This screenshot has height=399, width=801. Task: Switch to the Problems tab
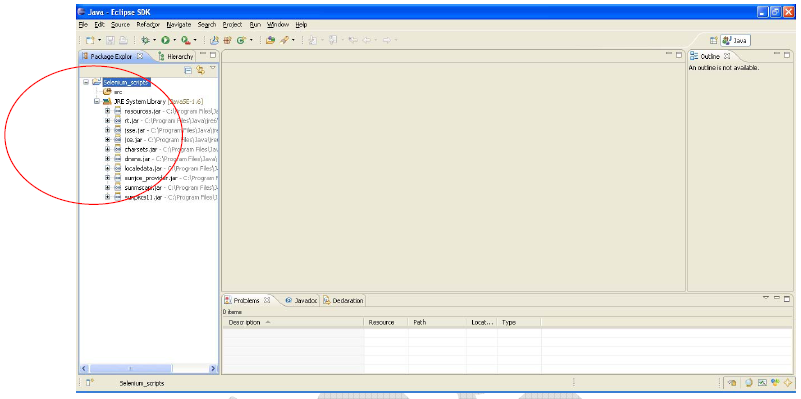tap(246, 301)
